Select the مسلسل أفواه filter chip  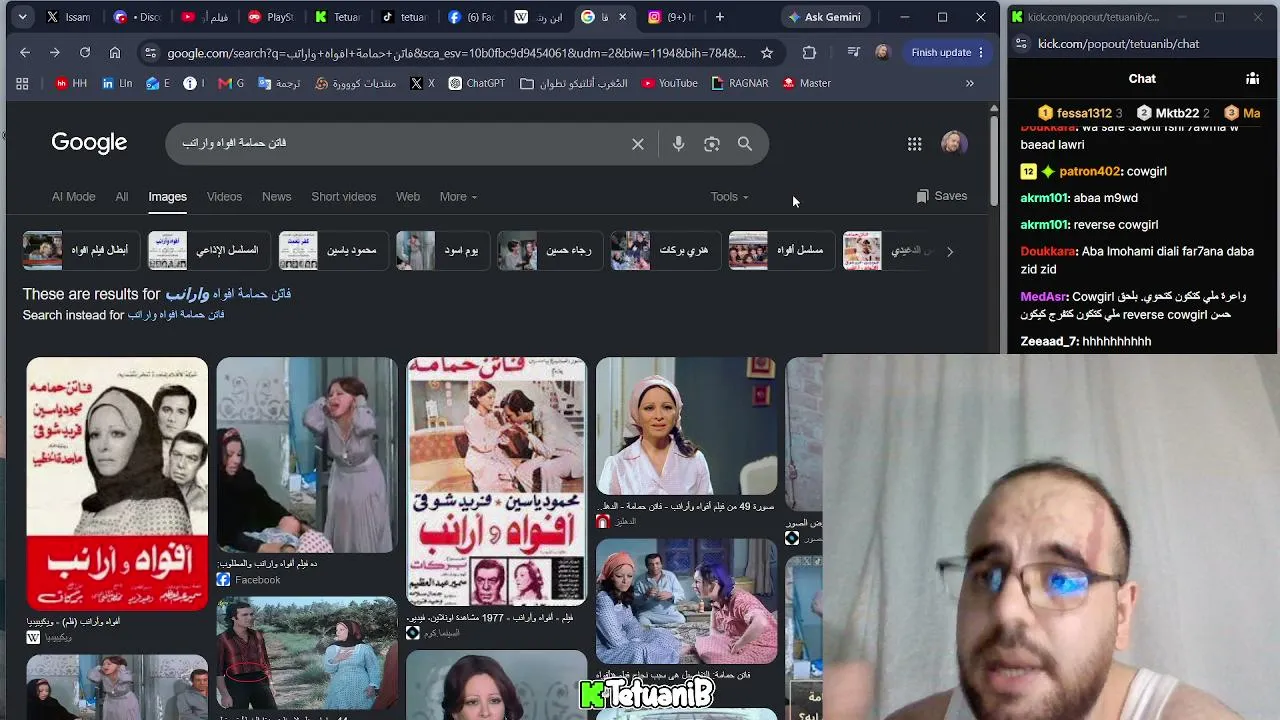tap(781, 251)
